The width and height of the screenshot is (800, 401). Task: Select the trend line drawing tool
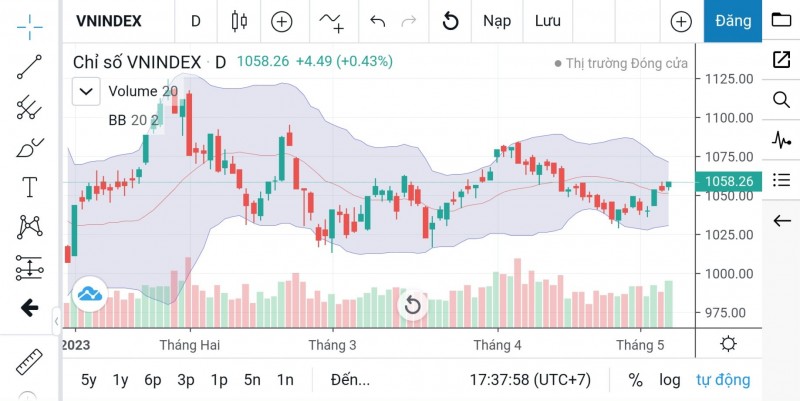tap(29, 66)
